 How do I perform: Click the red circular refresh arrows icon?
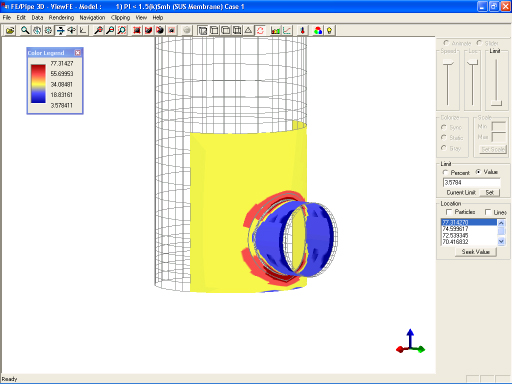pos(260,31)
